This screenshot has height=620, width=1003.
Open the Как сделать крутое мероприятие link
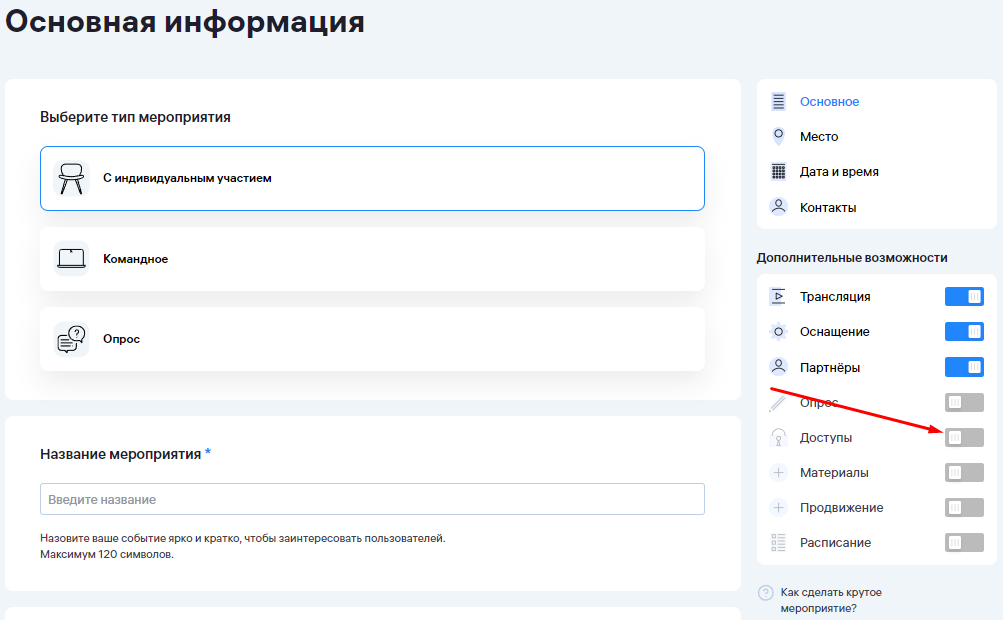tap(830, 600)
